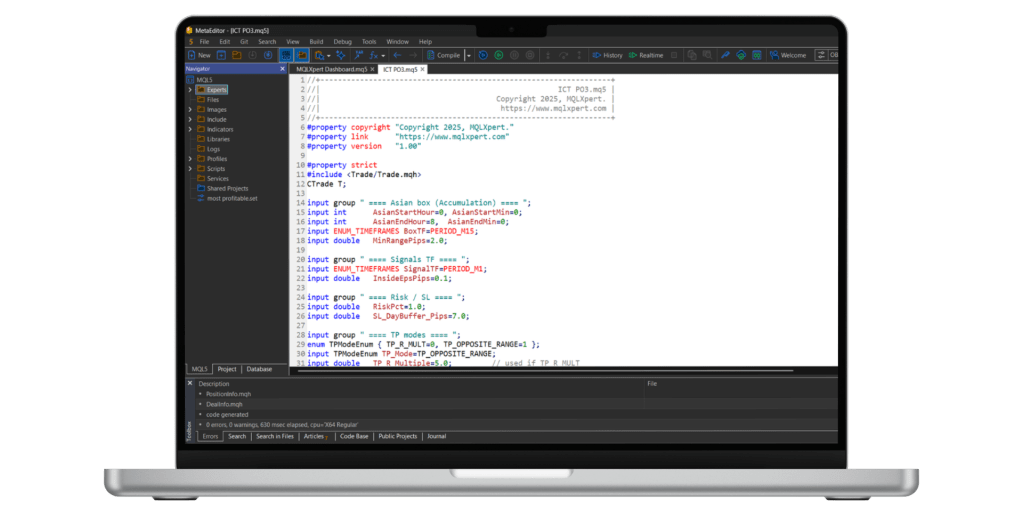Open the Compile options dropdown arrow

pos(468,55)
